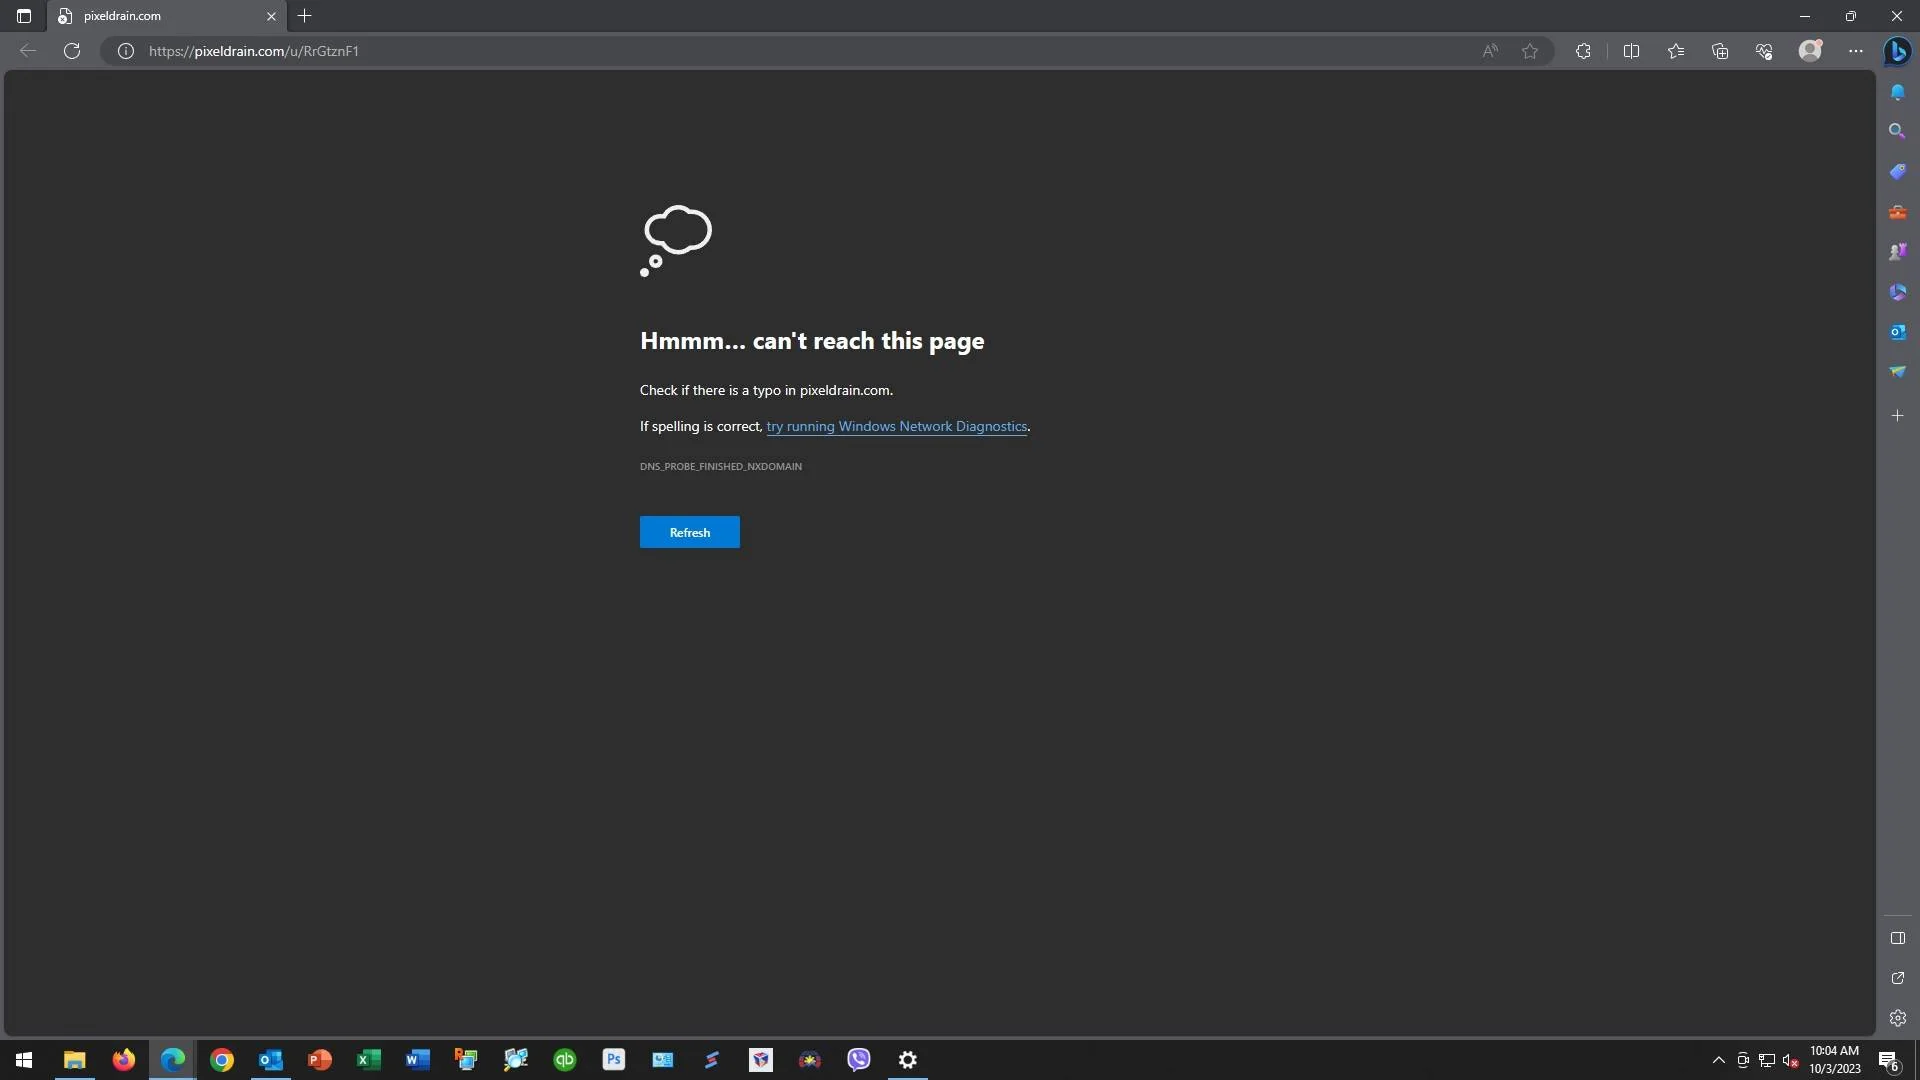Open sidebar Tools briefcase
Image resolution: width=1920 pixels, height=1080 pixels.
1898,212
